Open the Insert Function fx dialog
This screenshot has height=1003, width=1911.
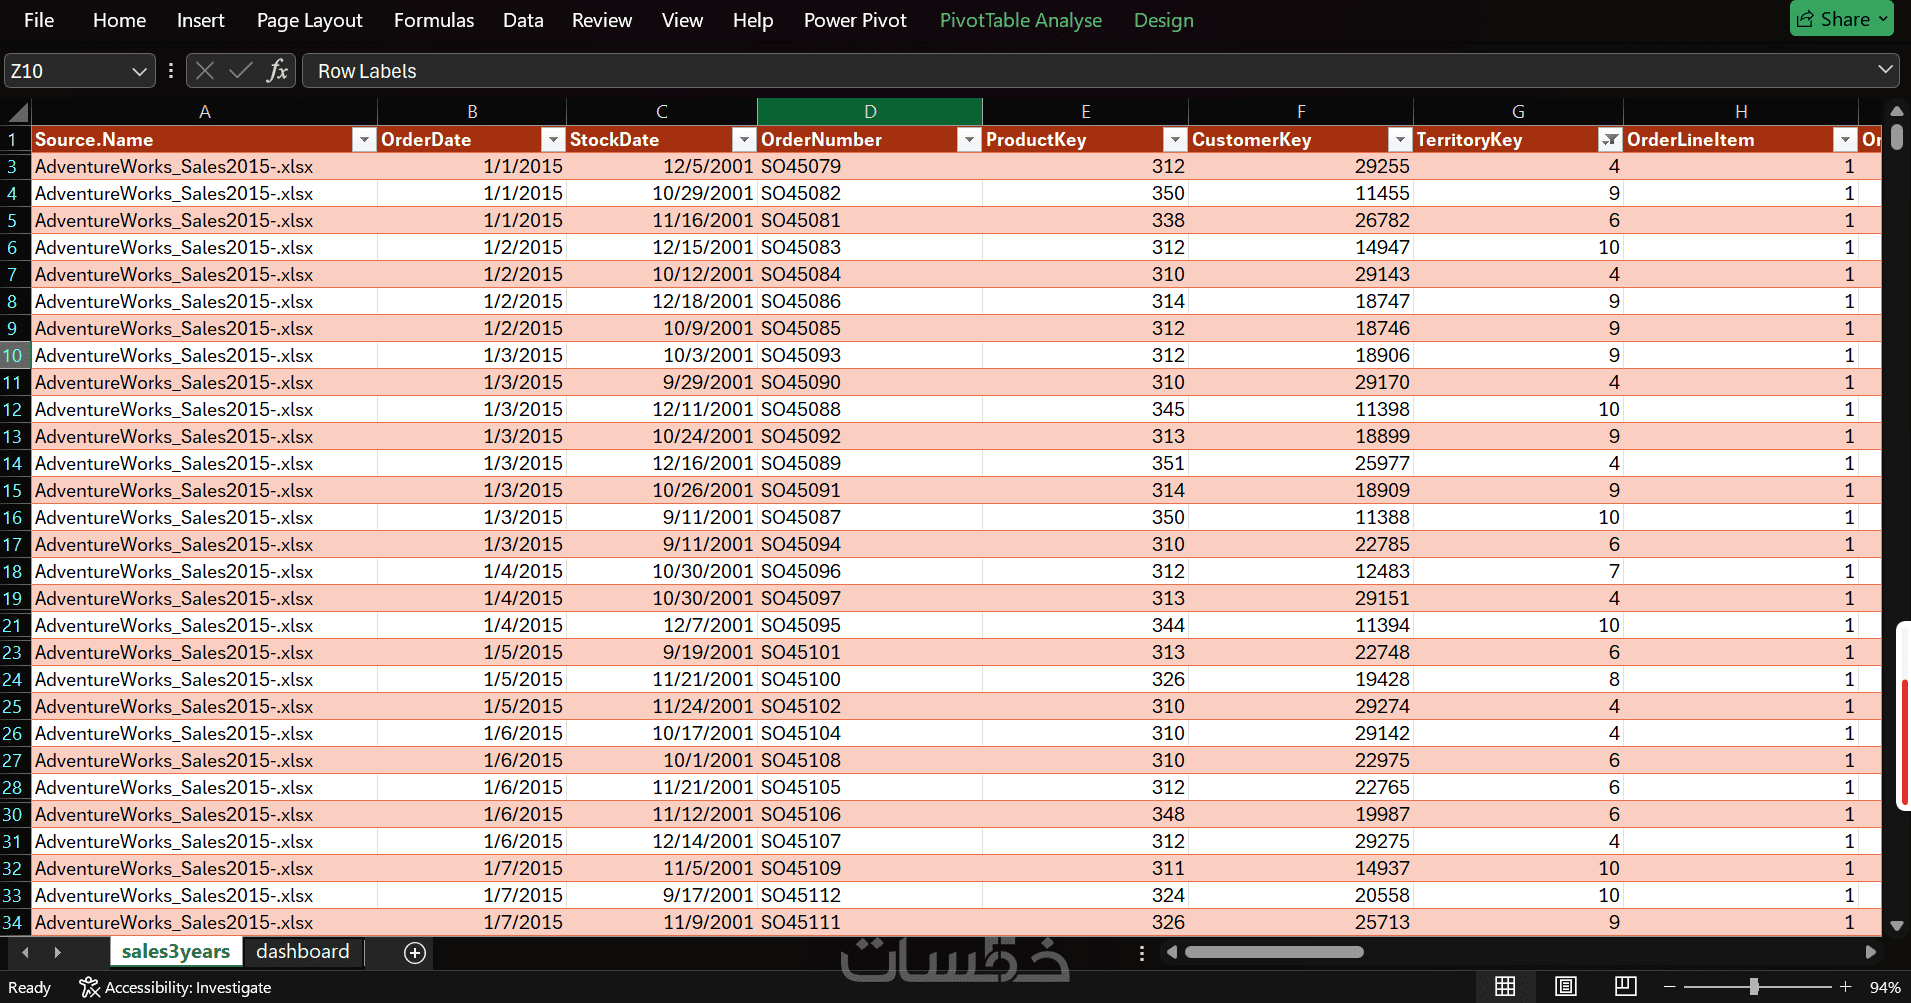pyautogui.click(x=277, y=70)
